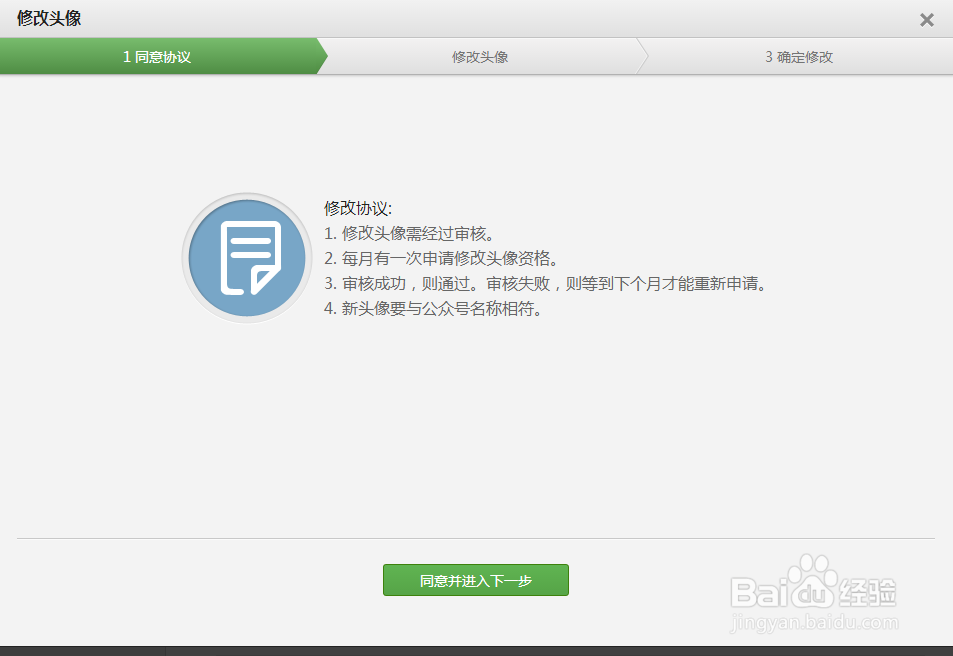This screenshot has width=953, height=656.
Task: Click the X icon to dismiss dialog
Action: coord(926,19)
